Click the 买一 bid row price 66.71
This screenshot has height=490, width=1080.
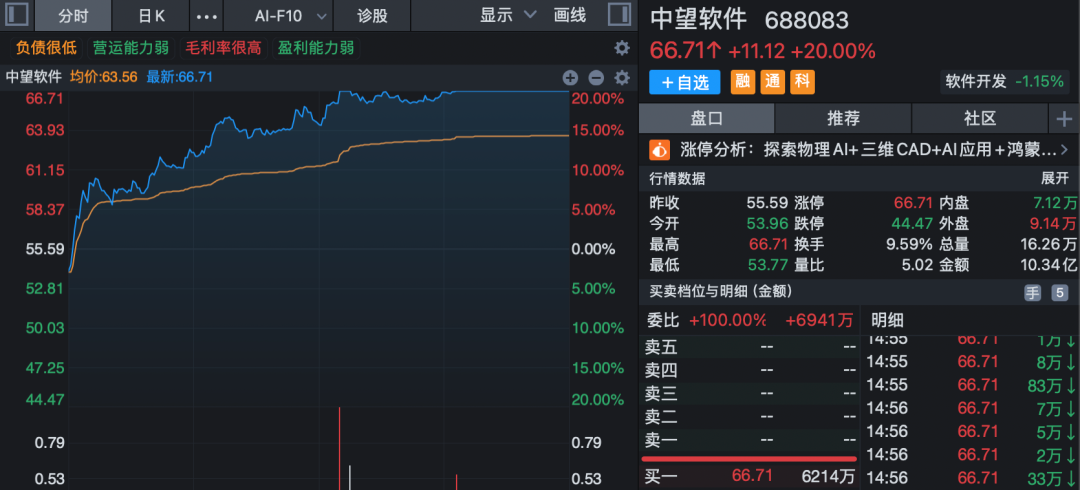click(x=752, y=476)
